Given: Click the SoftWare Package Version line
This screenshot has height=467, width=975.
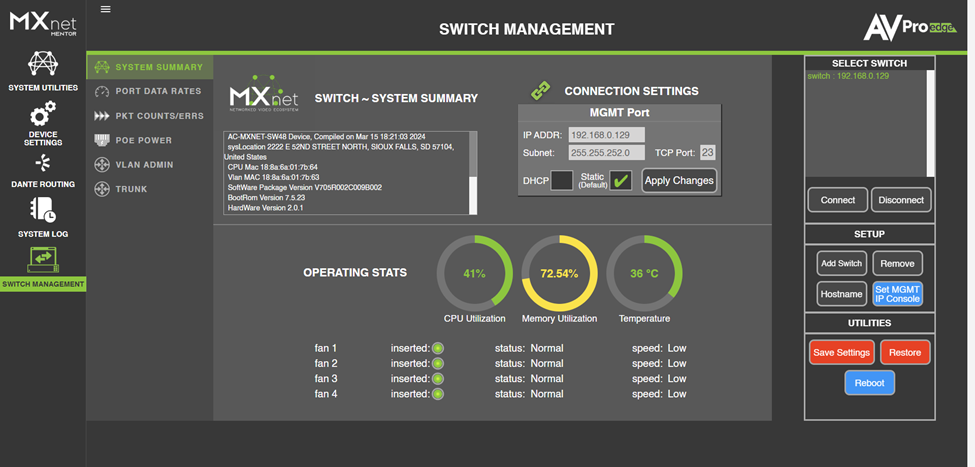Looking at the screenshot, I should tap(305, 187).
